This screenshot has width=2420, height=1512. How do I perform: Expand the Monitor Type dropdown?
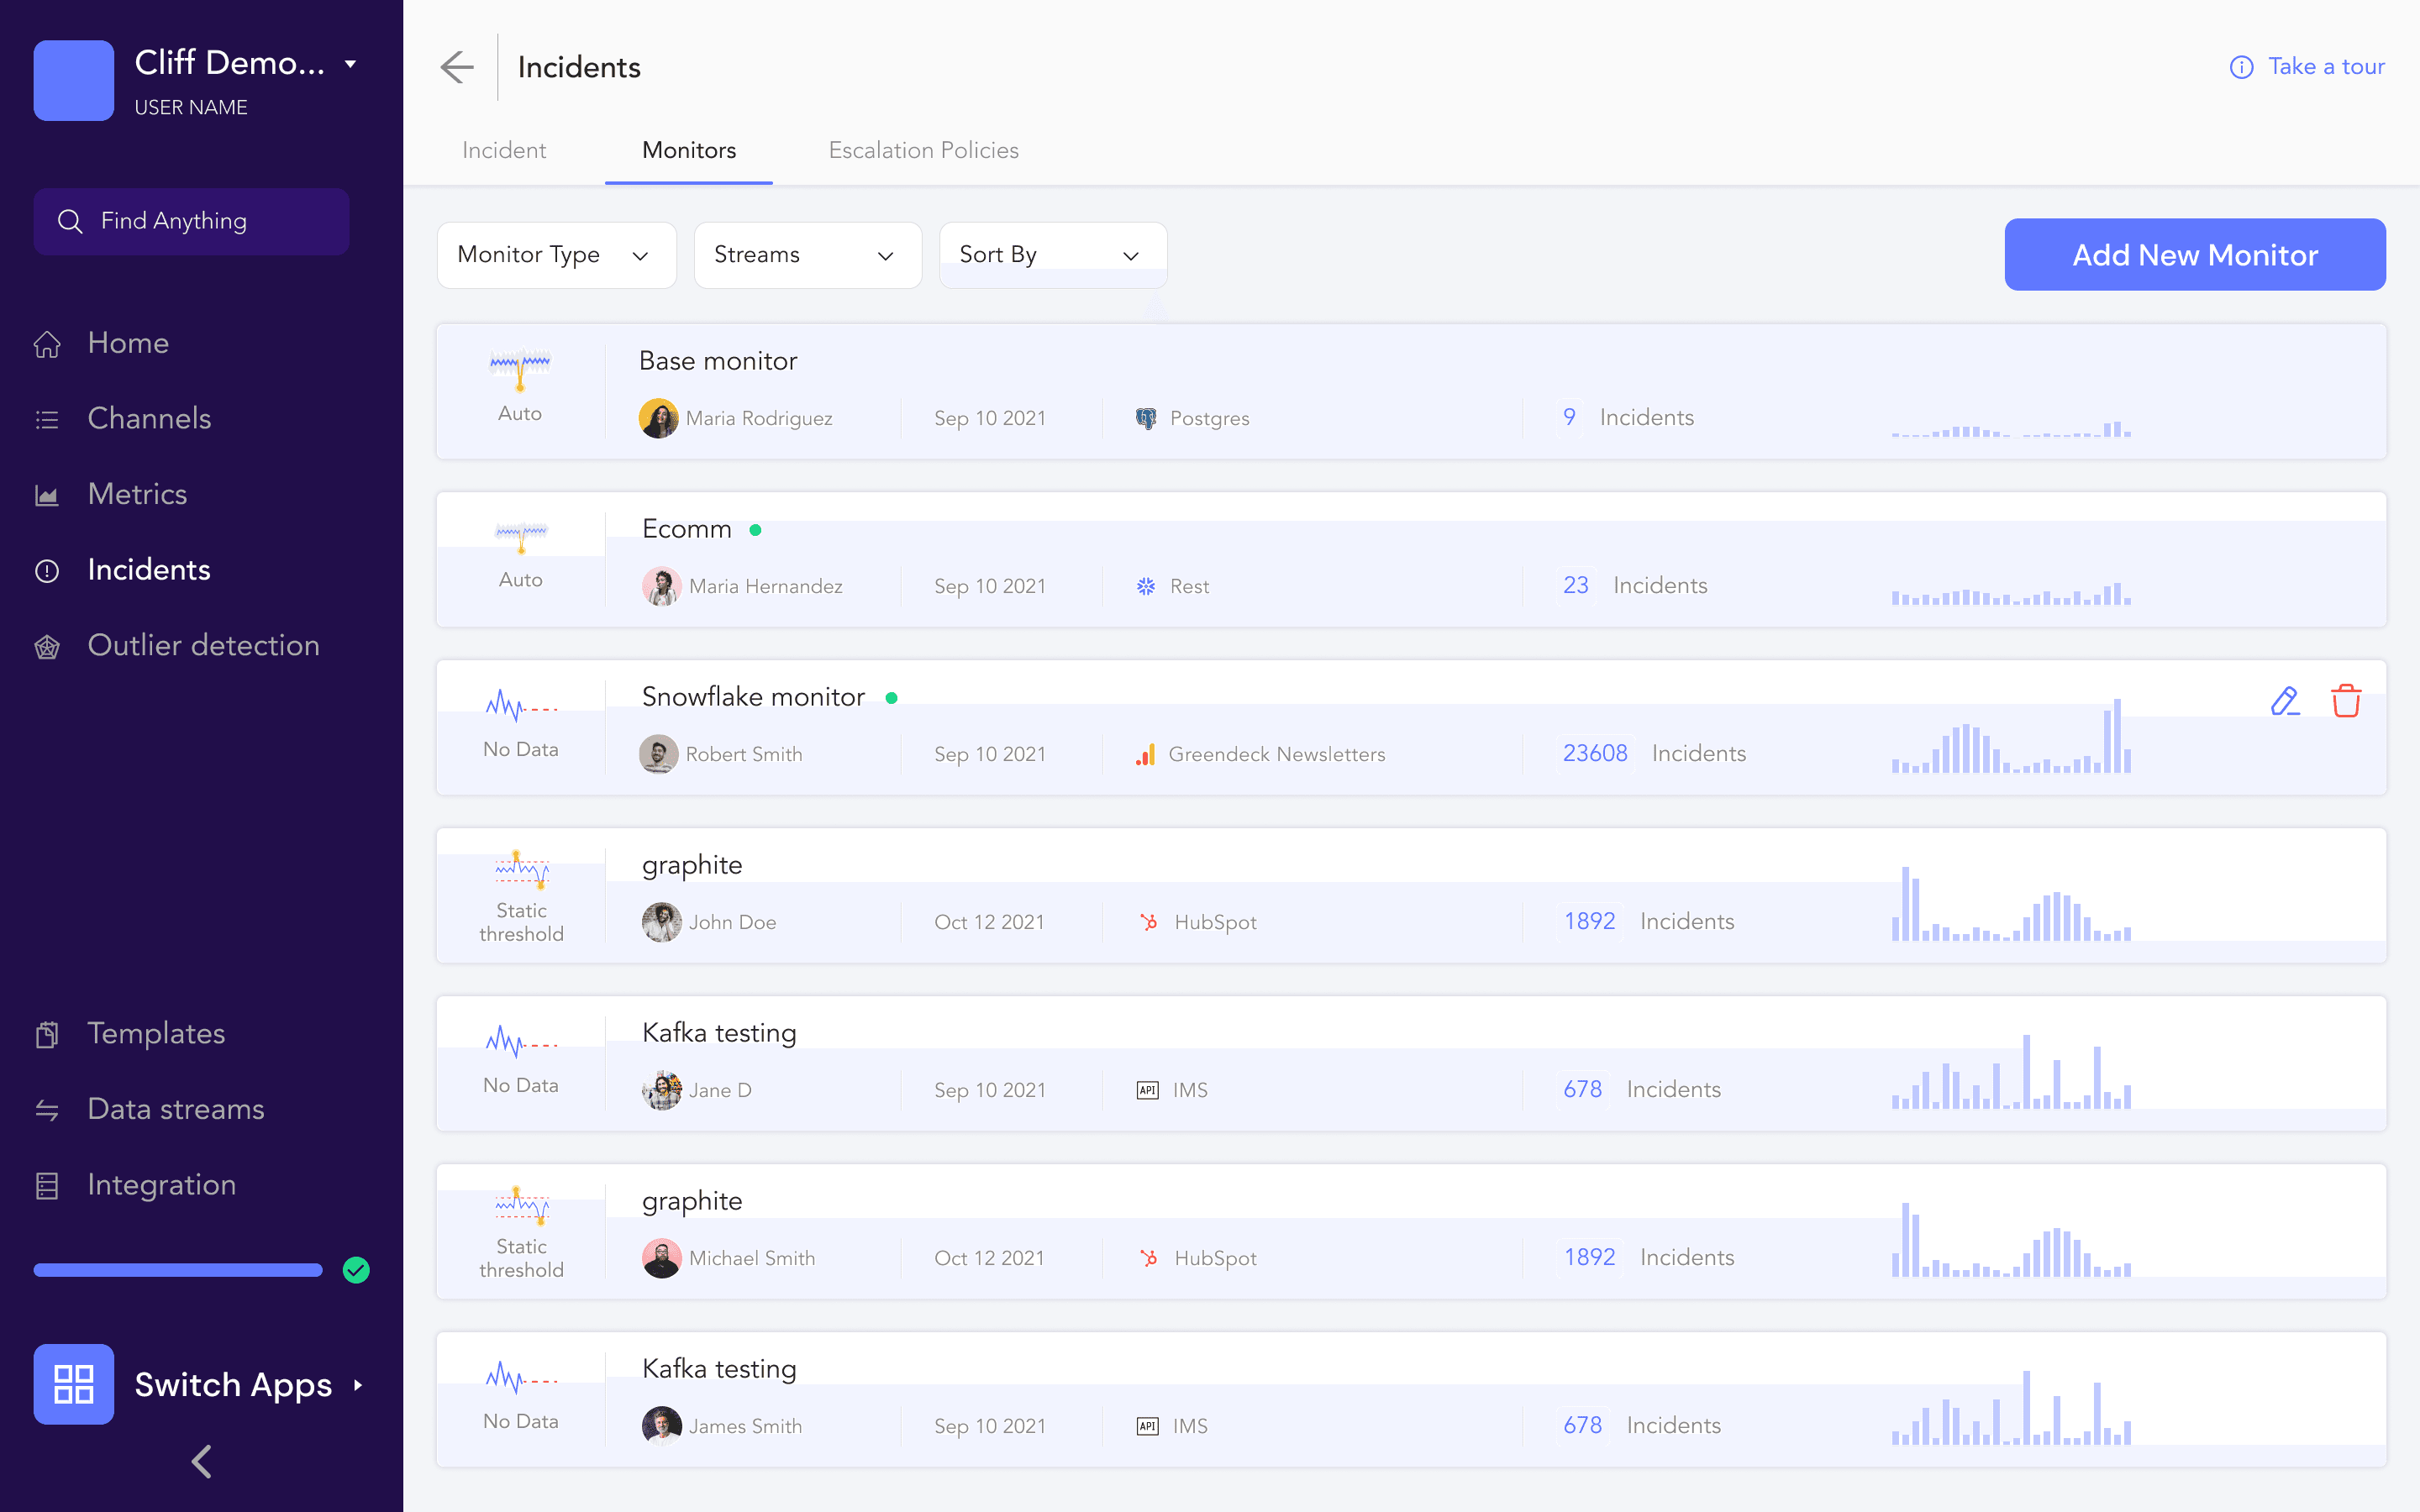click(x=556, y=255)
